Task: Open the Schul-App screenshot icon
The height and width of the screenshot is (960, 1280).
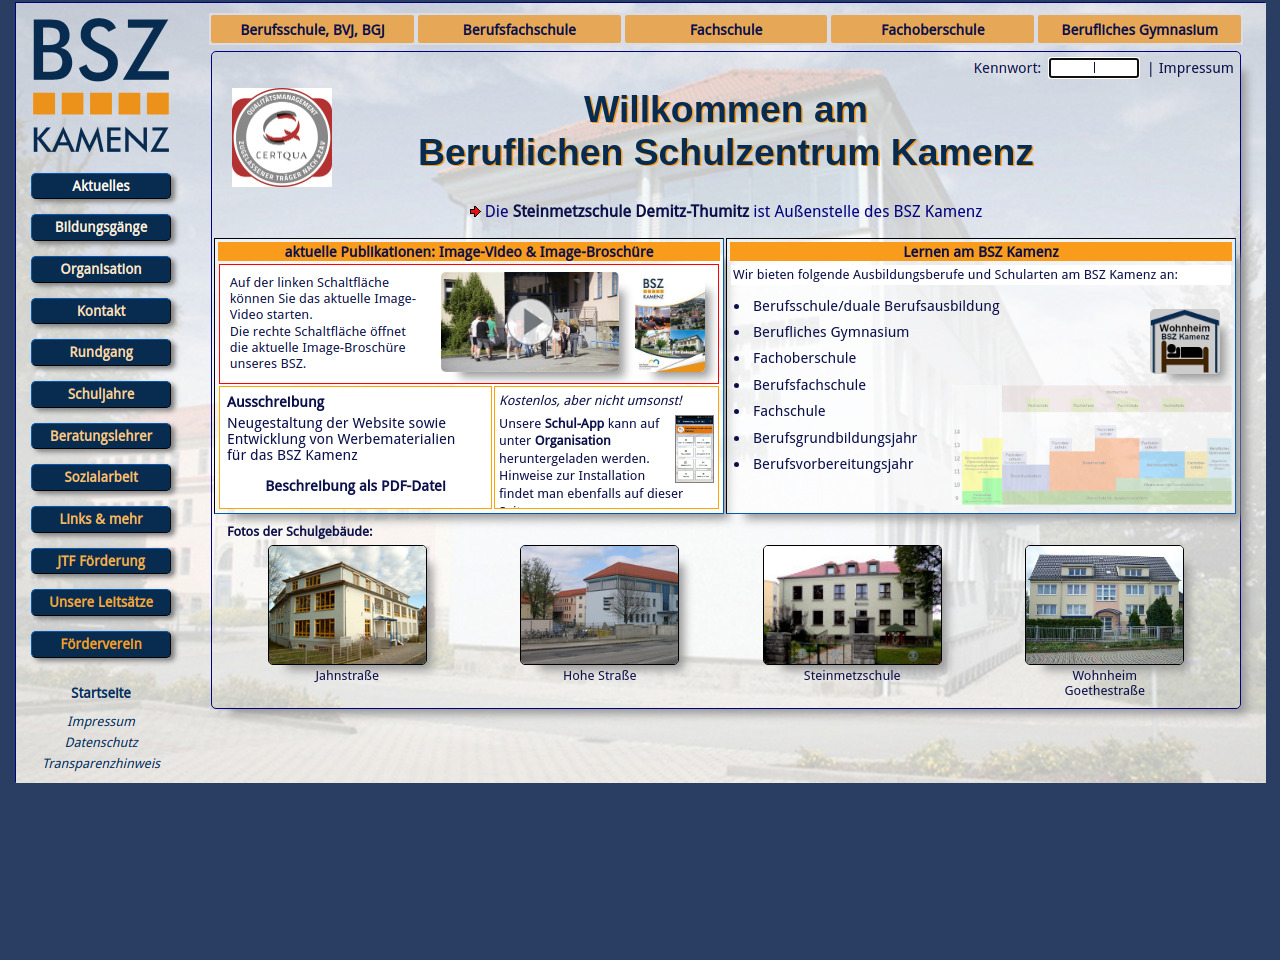Action: tap(694, 449)
